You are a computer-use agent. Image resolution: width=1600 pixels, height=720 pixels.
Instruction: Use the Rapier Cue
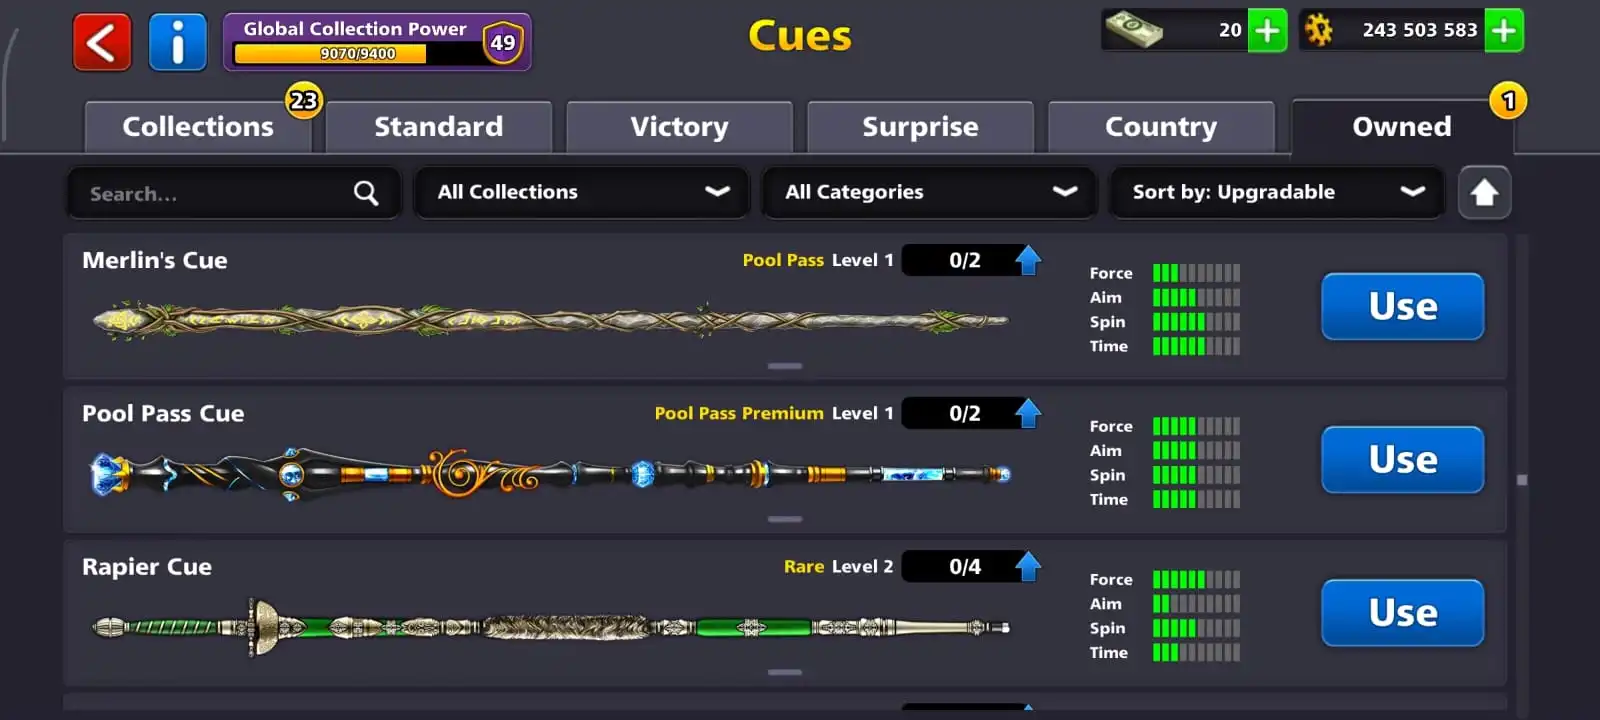(1403, 613)
